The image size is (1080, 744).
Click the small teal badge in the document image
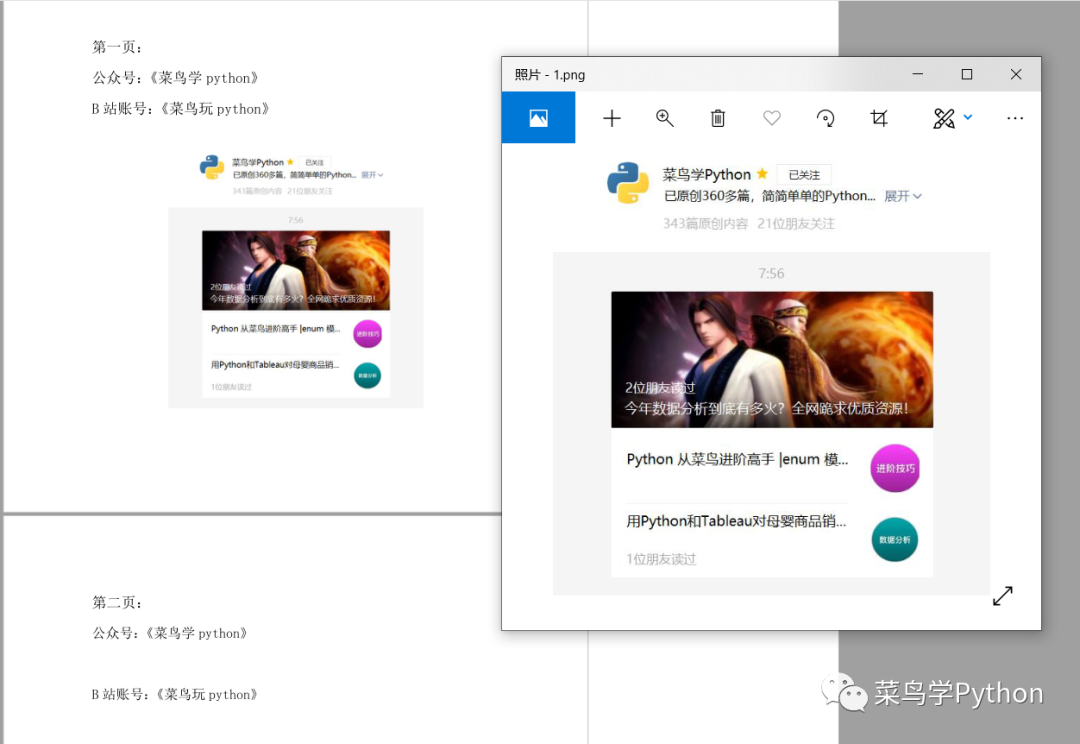[367, 375]
